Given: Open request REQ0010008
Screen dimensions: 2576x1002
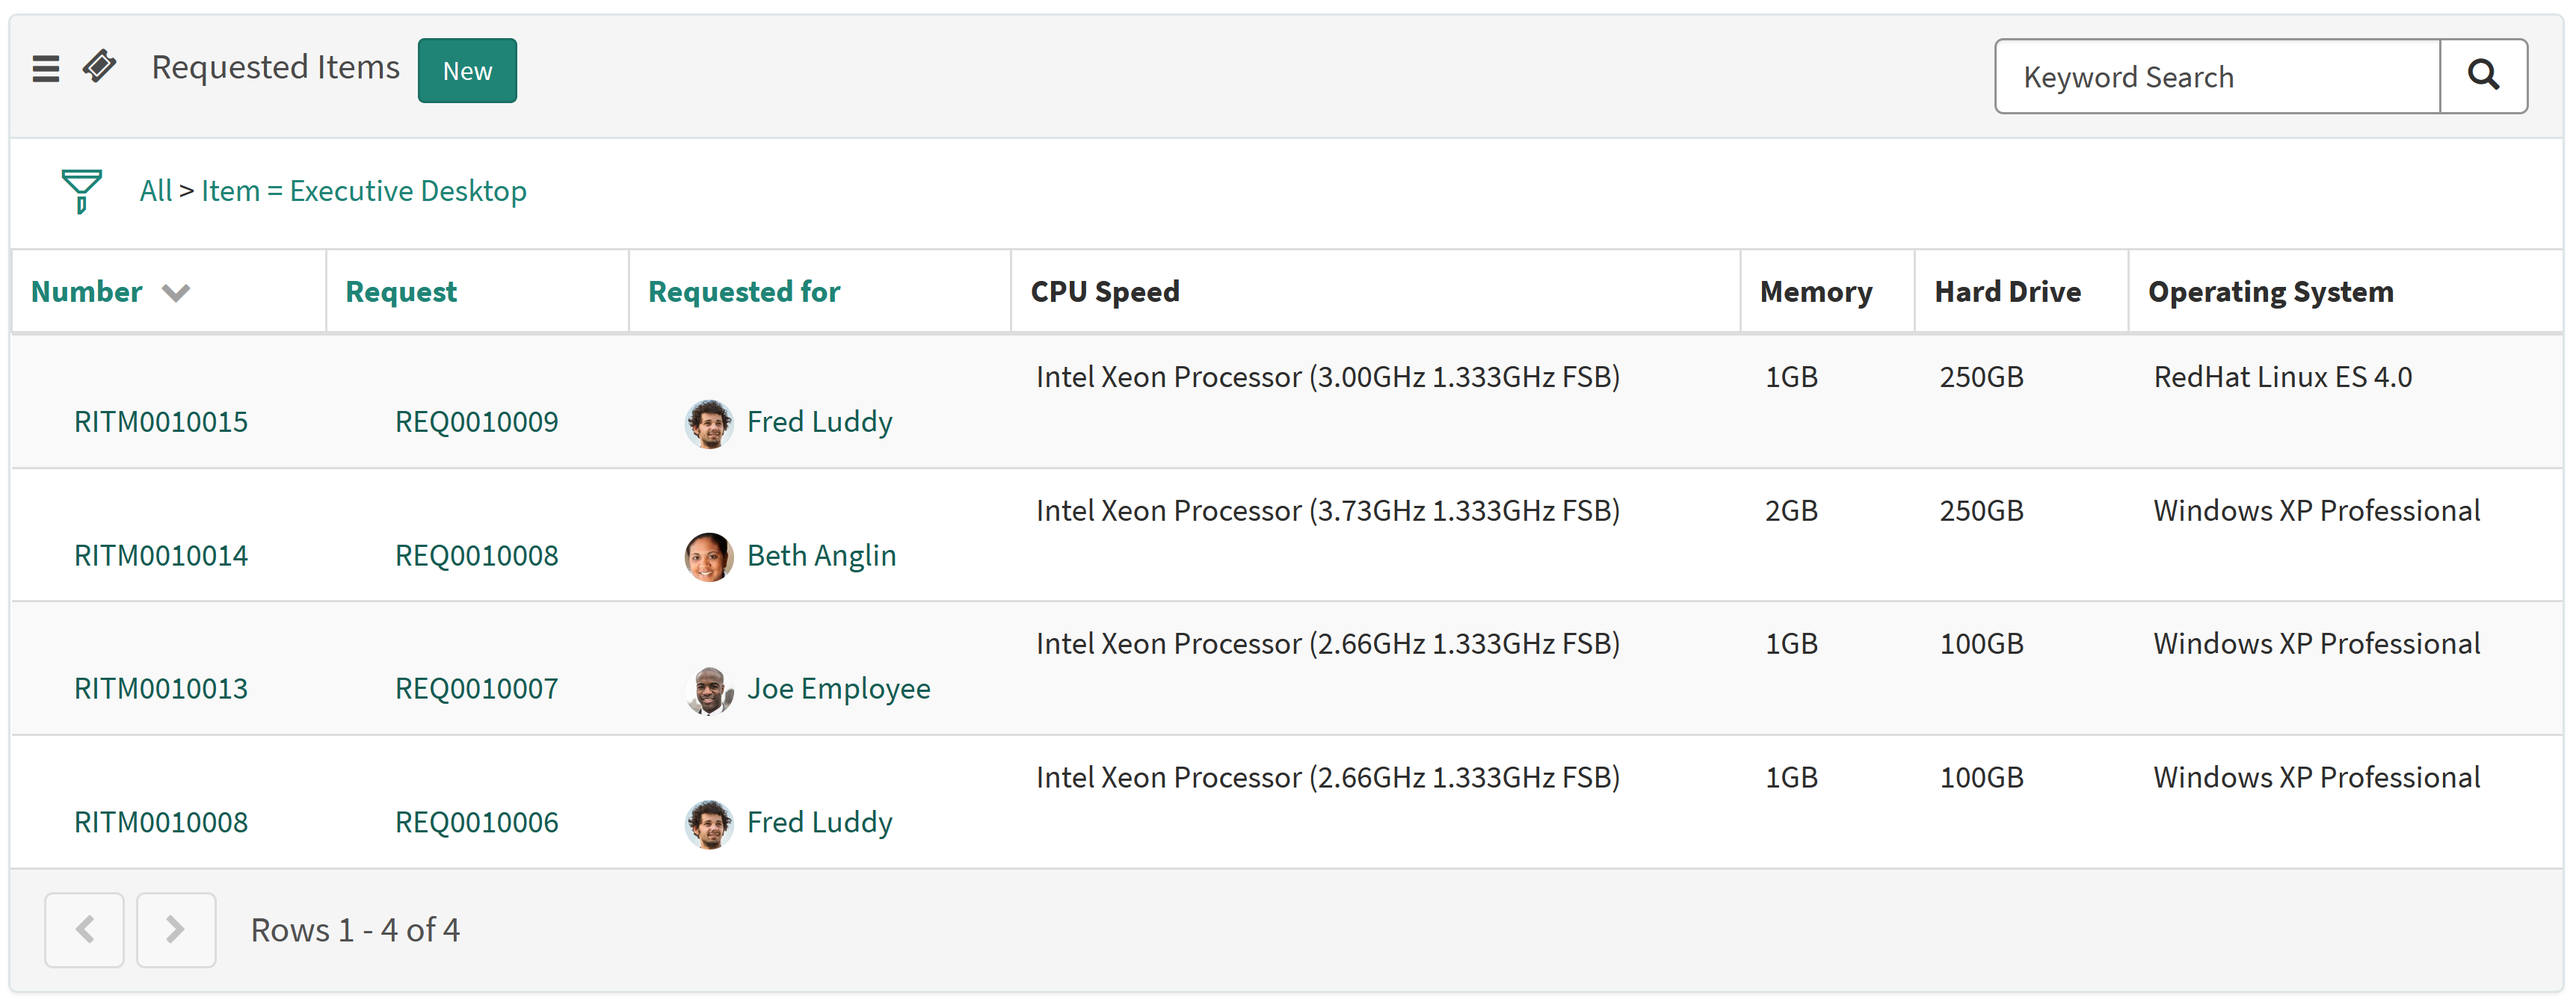Looking at the screenshot, I should coord(476,556).
